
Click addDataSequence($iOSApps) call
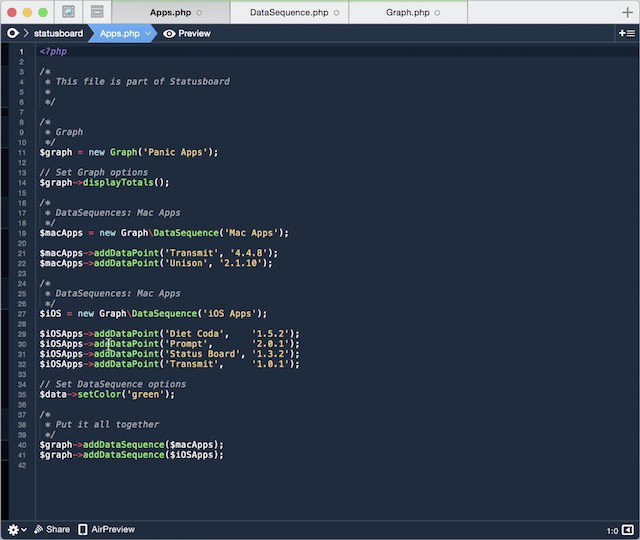[x=153, y=455]
